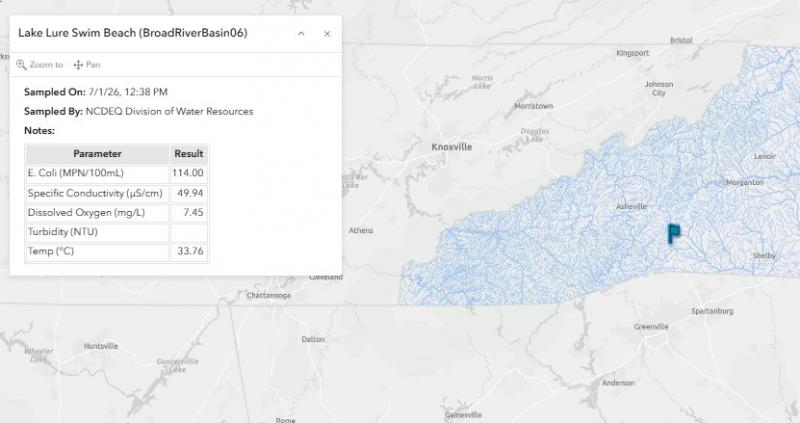Click the Spartanburg map label
Viewport: 800px width, 423px height.
(712, 311)
